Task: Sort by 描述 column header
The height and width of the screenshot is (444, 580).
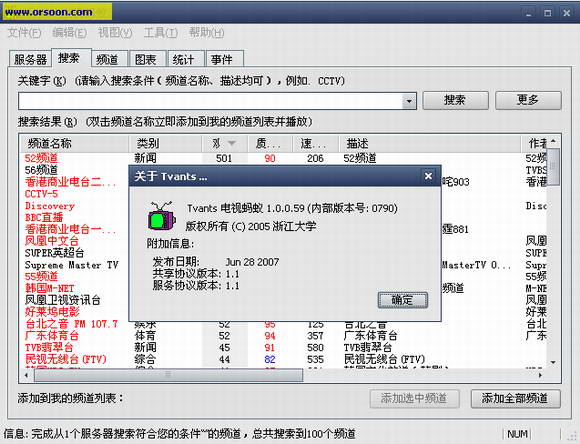Action: 429,143
